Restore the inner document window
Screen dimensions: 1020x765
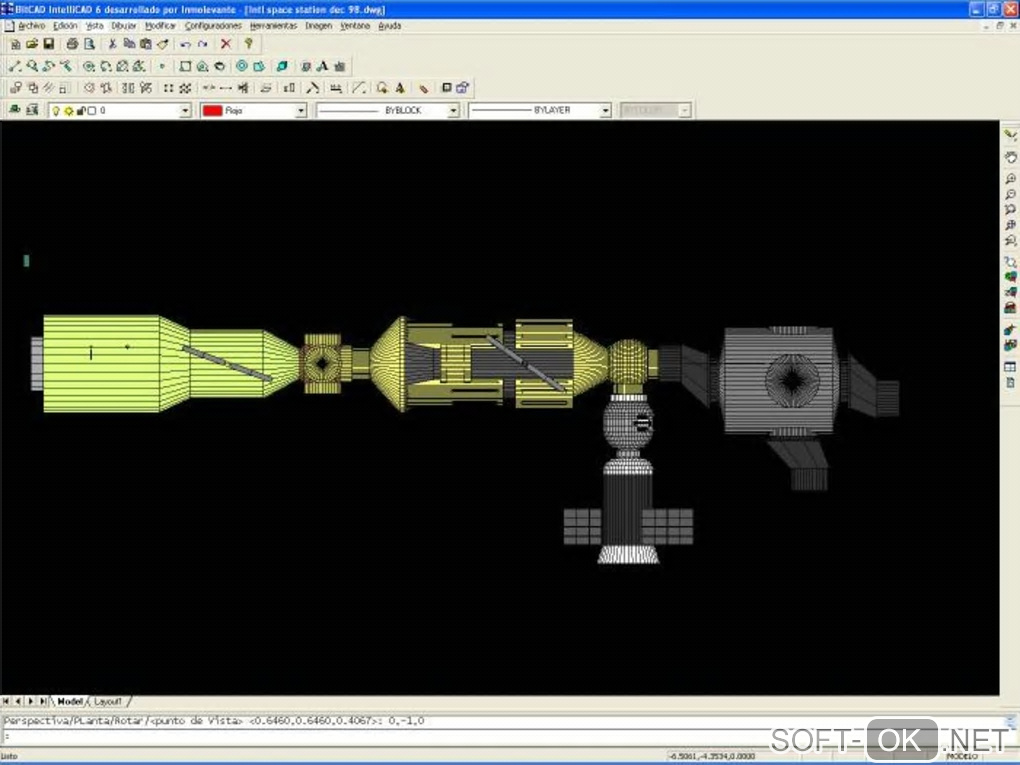(1000, 26)
